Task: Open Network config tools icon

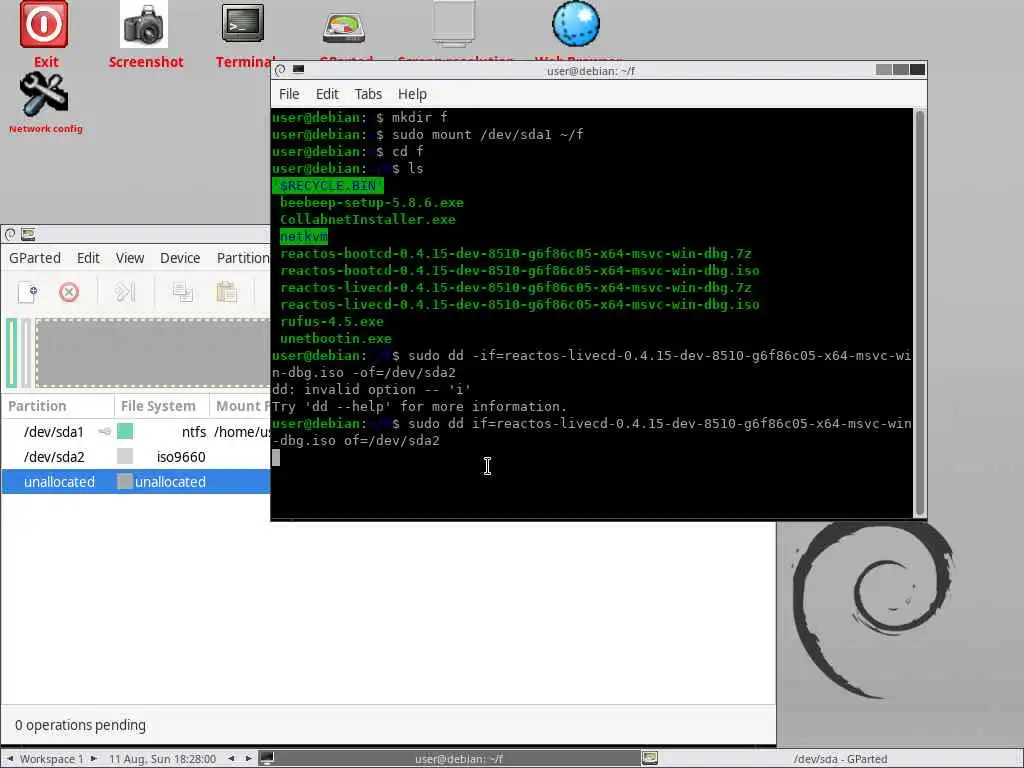Action: pos(44,94)
